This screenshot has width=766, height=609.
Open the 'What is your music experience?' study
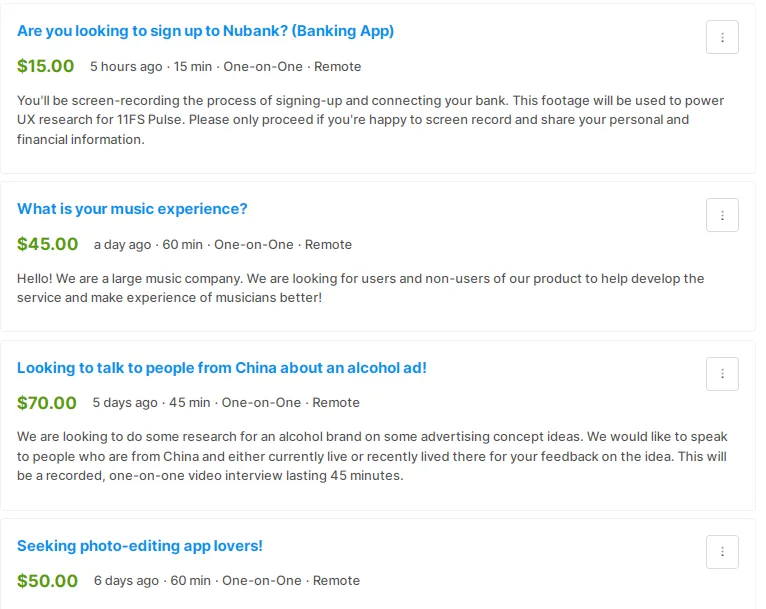click(132, 209)
